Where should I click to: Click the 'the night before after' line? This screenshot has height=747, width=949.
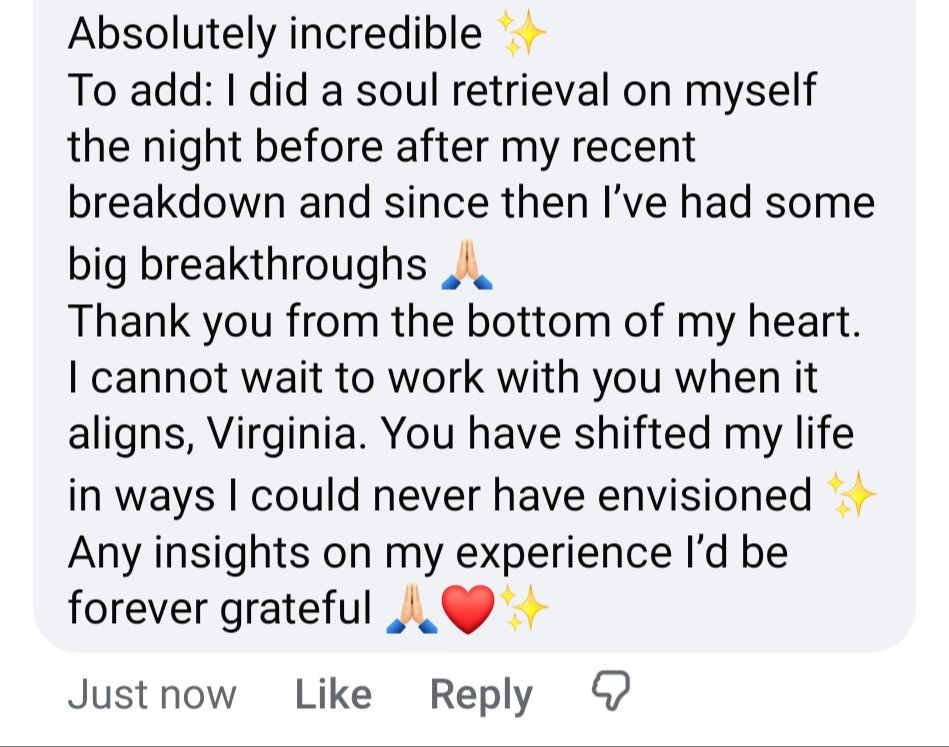[381, 148]
